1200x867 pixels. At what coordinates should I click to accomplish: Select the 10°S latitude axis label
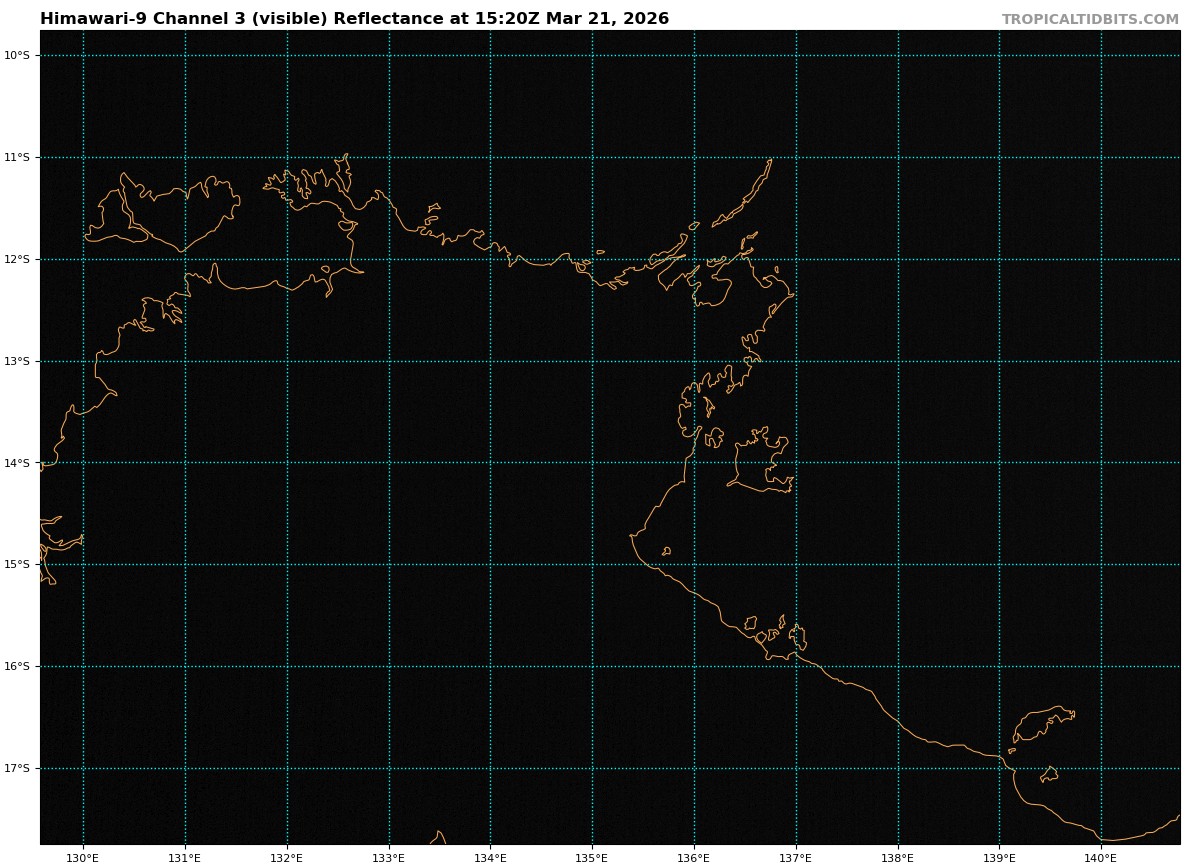17,56
